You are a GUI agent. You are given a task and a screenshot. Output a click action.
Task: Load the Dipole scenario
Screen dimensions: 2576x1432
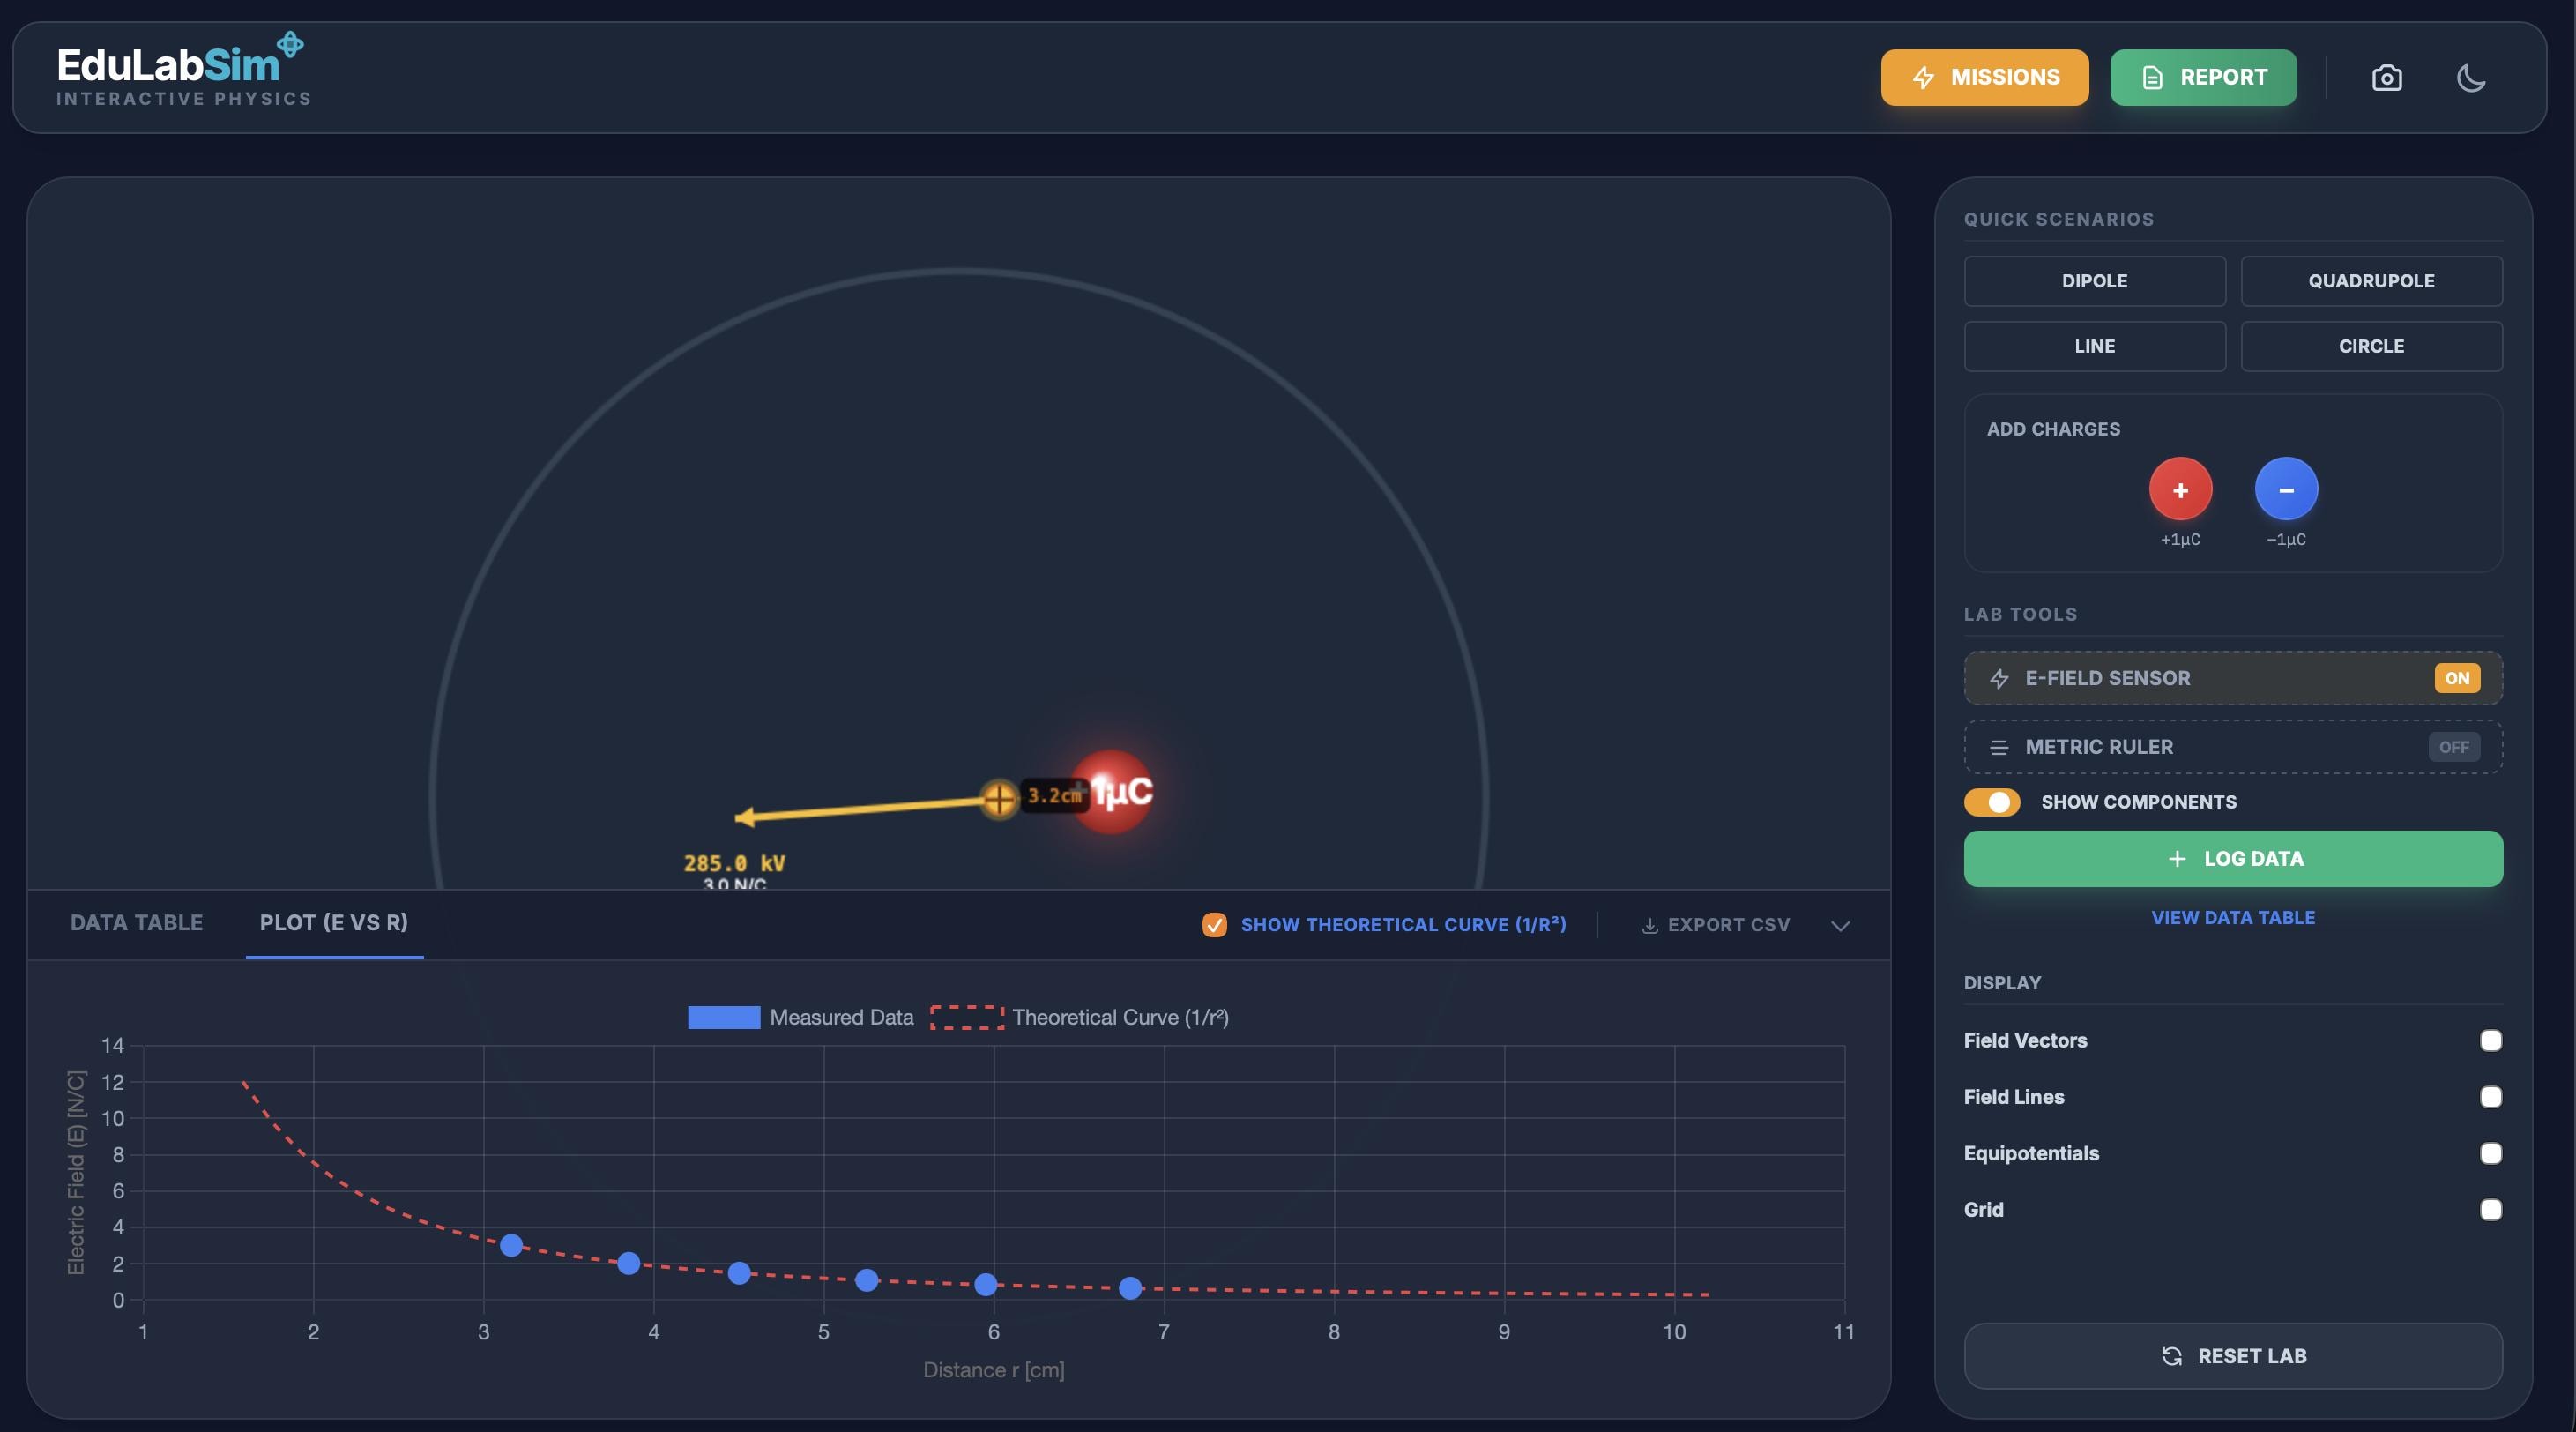[2094, 281]
